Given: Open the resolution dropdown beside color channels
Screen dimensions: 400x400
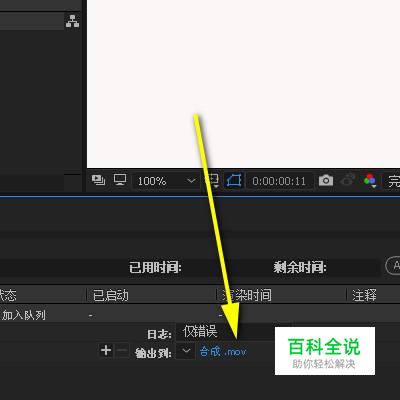Looking at the screenshot, I should click(x=392, y=181).
